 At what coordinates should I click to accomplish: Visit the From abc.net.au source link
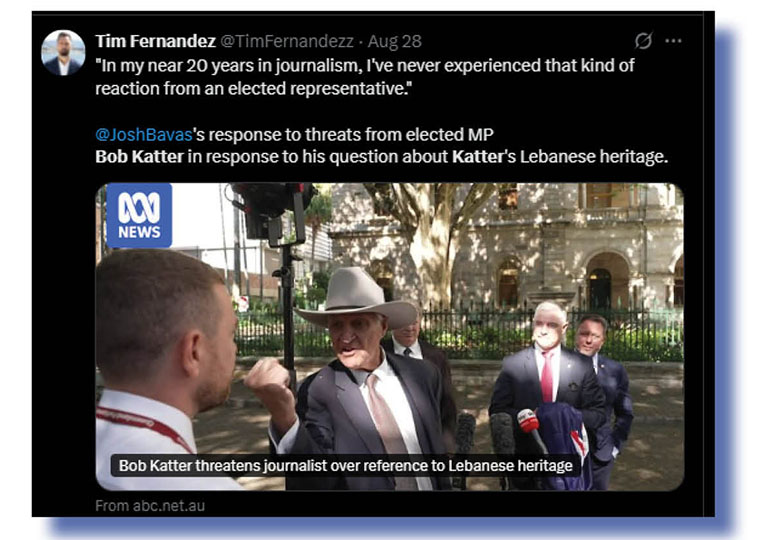coord(150,505)
